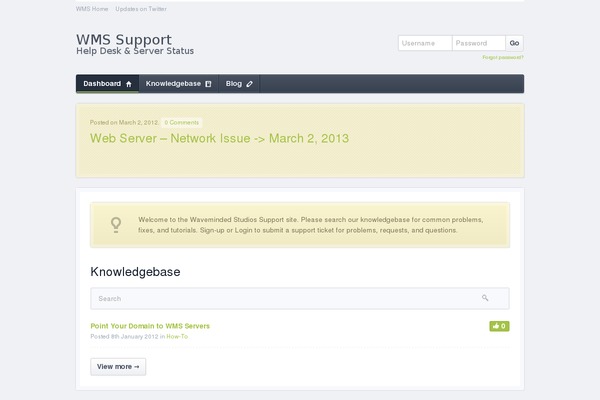Click the Knowledgebase Search field
The width and height of the screenshot is (600, 400).
[x=300, y=299]
